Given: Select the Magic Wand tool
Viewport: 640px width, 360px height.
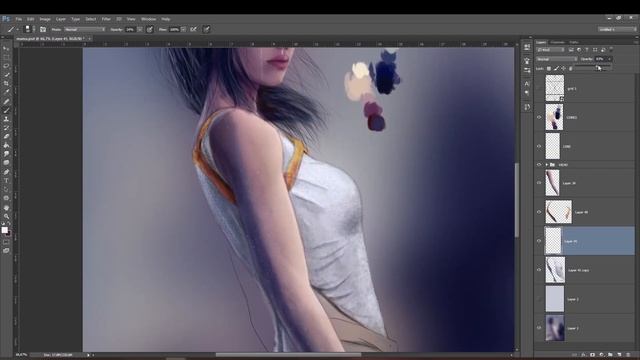Looking at the screenshot, I should pos(6,75).
